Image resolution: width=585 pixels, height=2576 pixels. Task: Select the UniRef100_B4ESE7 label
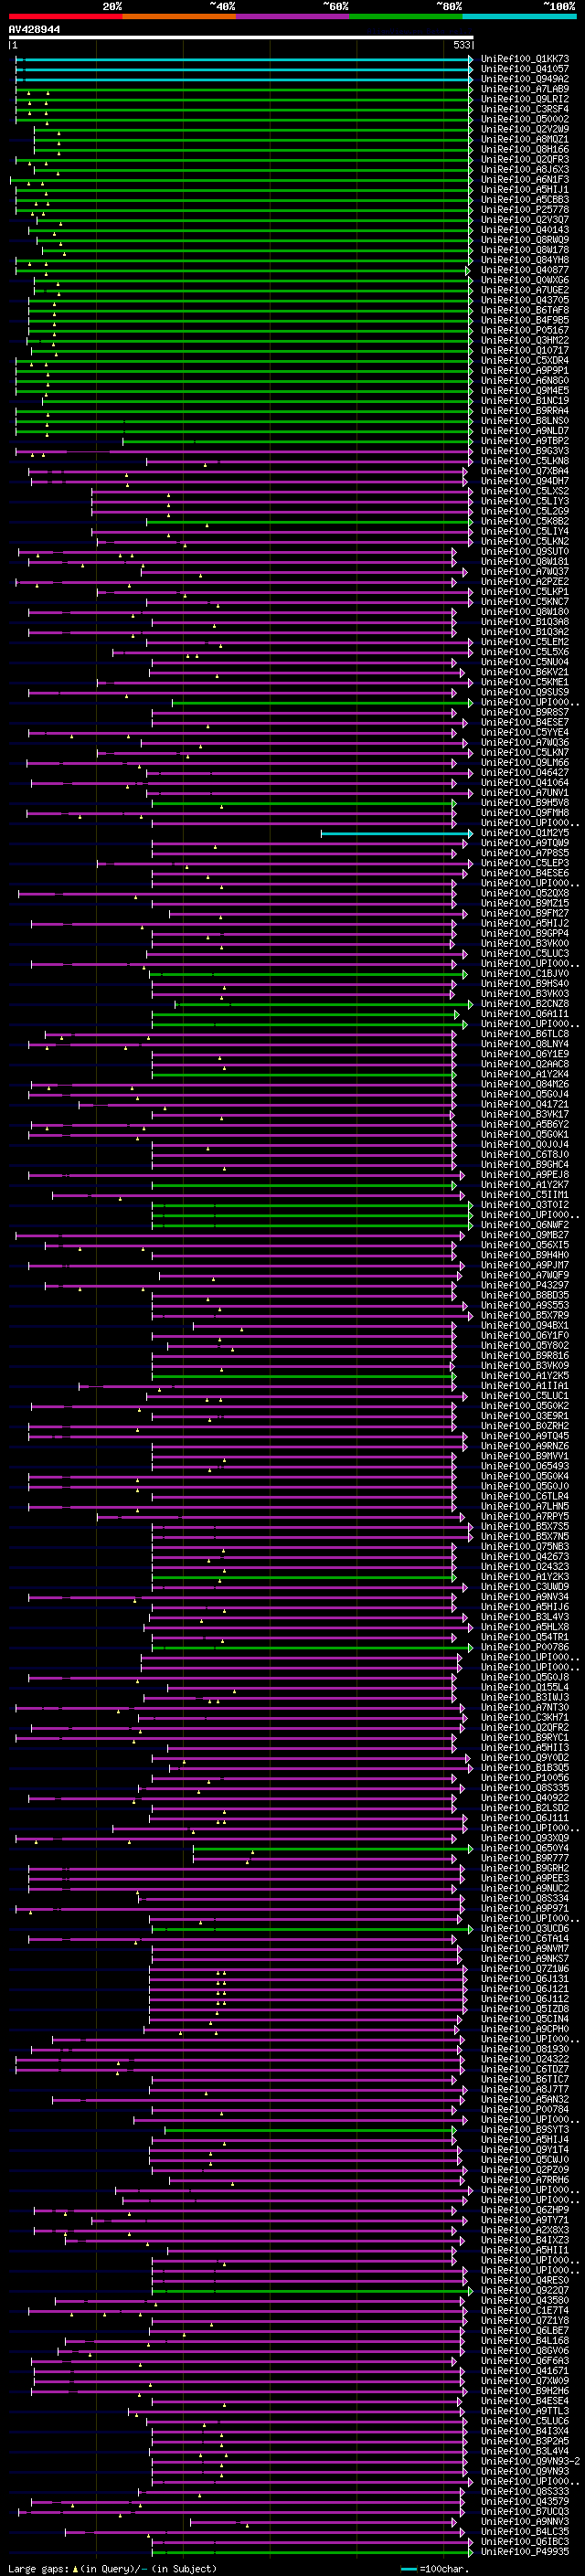525,722
